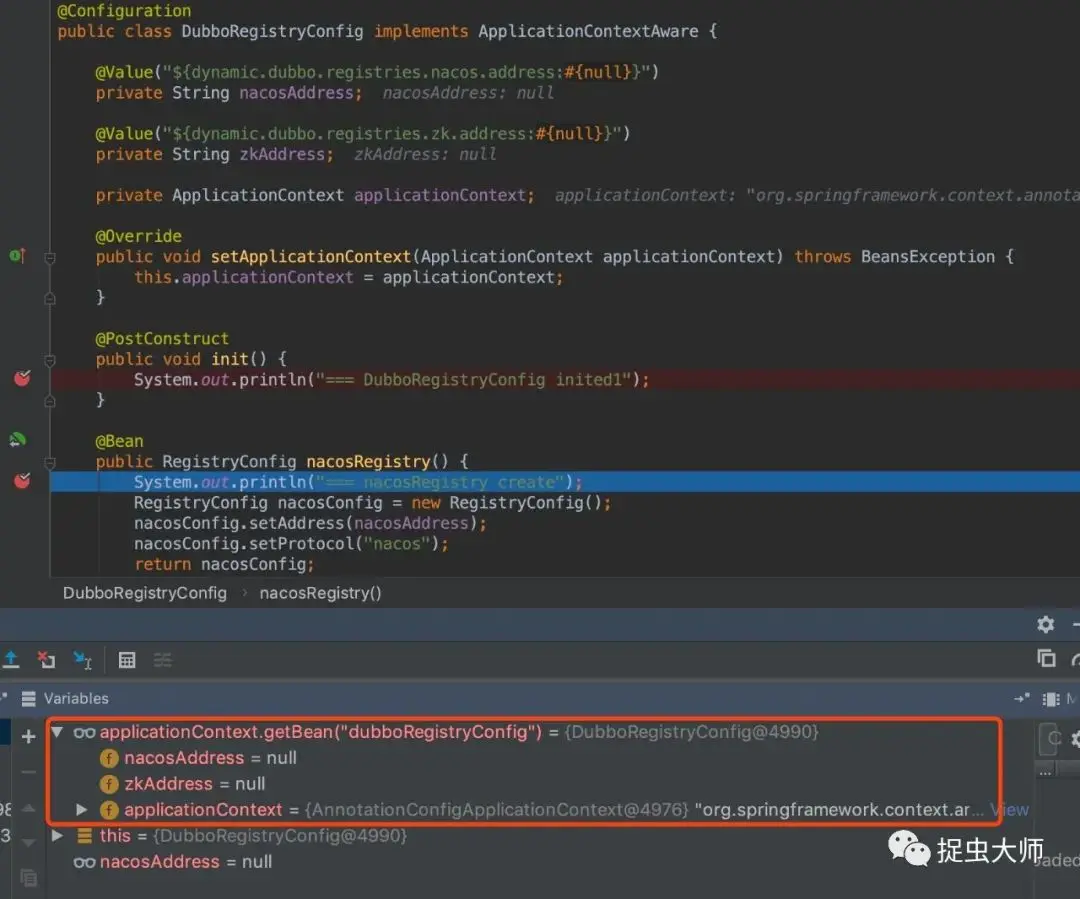The width and height of the screenshot is (1080, 899).
Task: Click the field icon beside zkAddress
Action: 109,784
